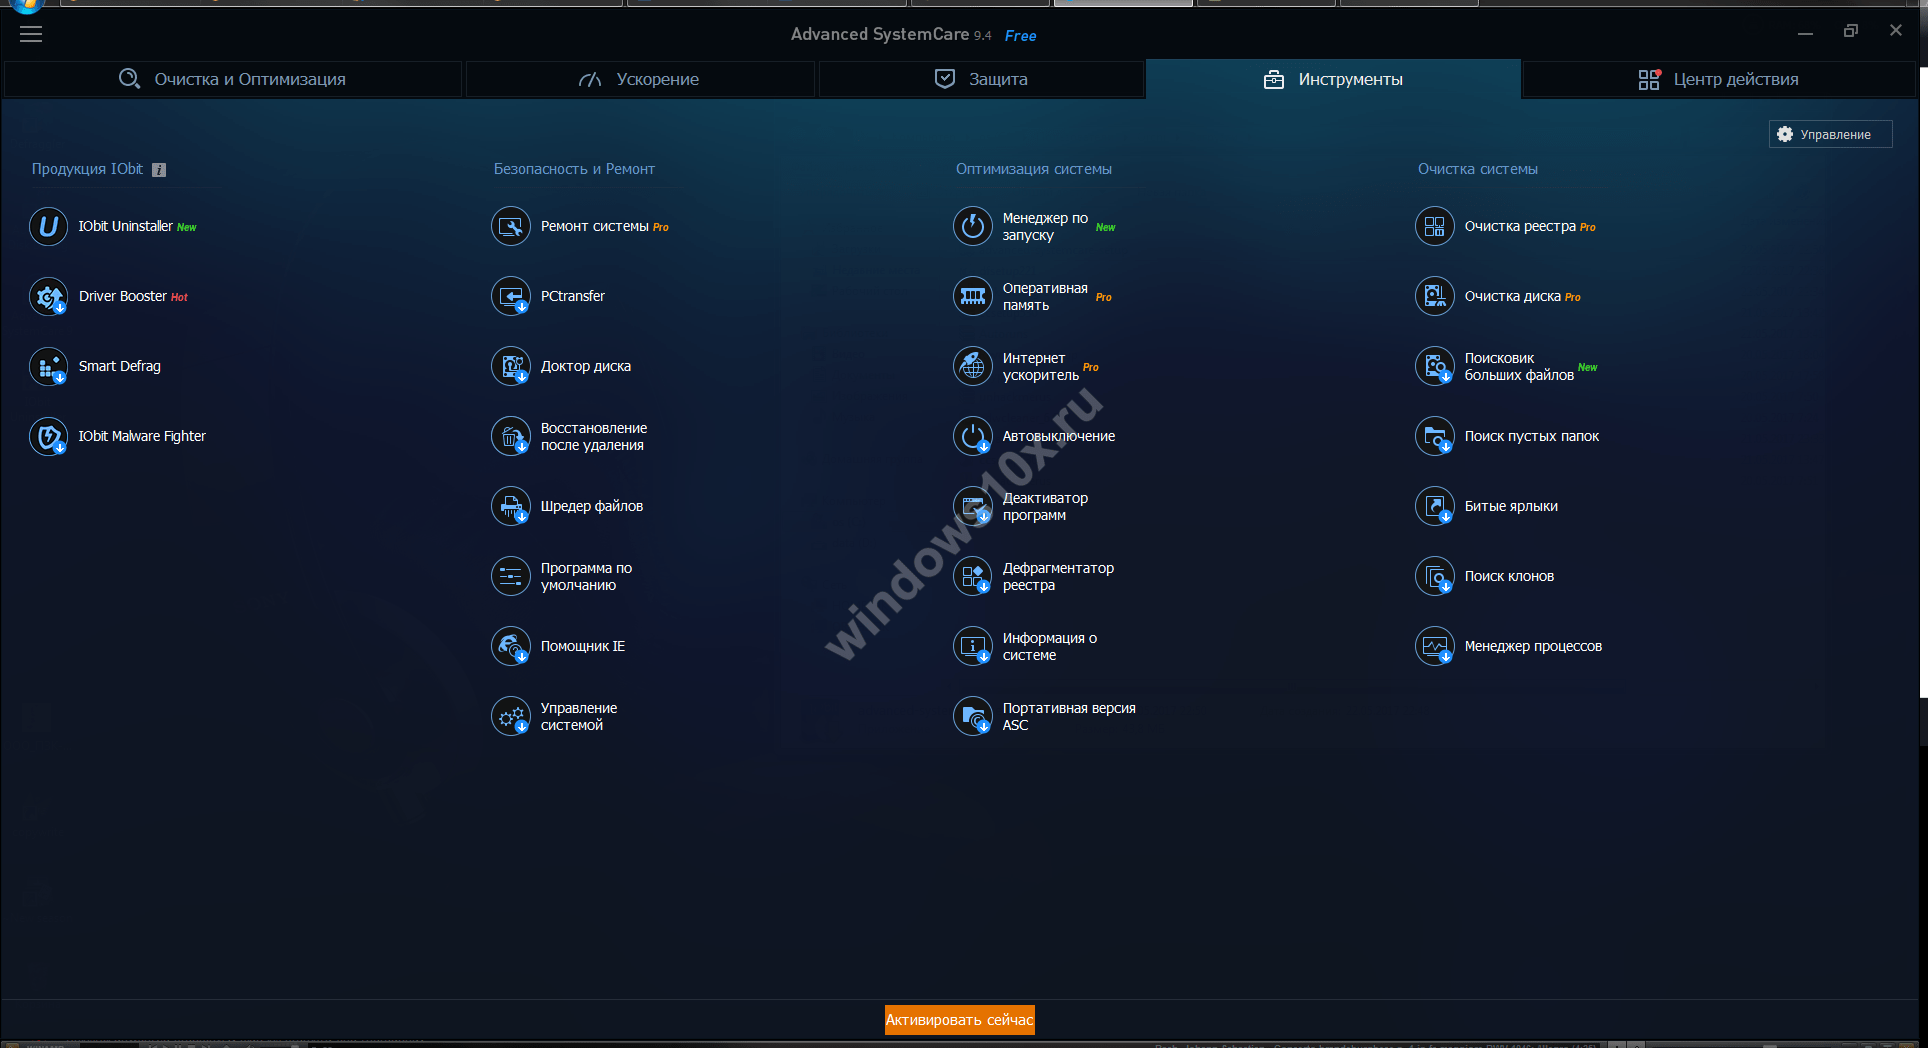Click the Битые ярлыки text
Image resolution: width=1928 pixels, height=1048 pixels.
tap(1511, 506)
